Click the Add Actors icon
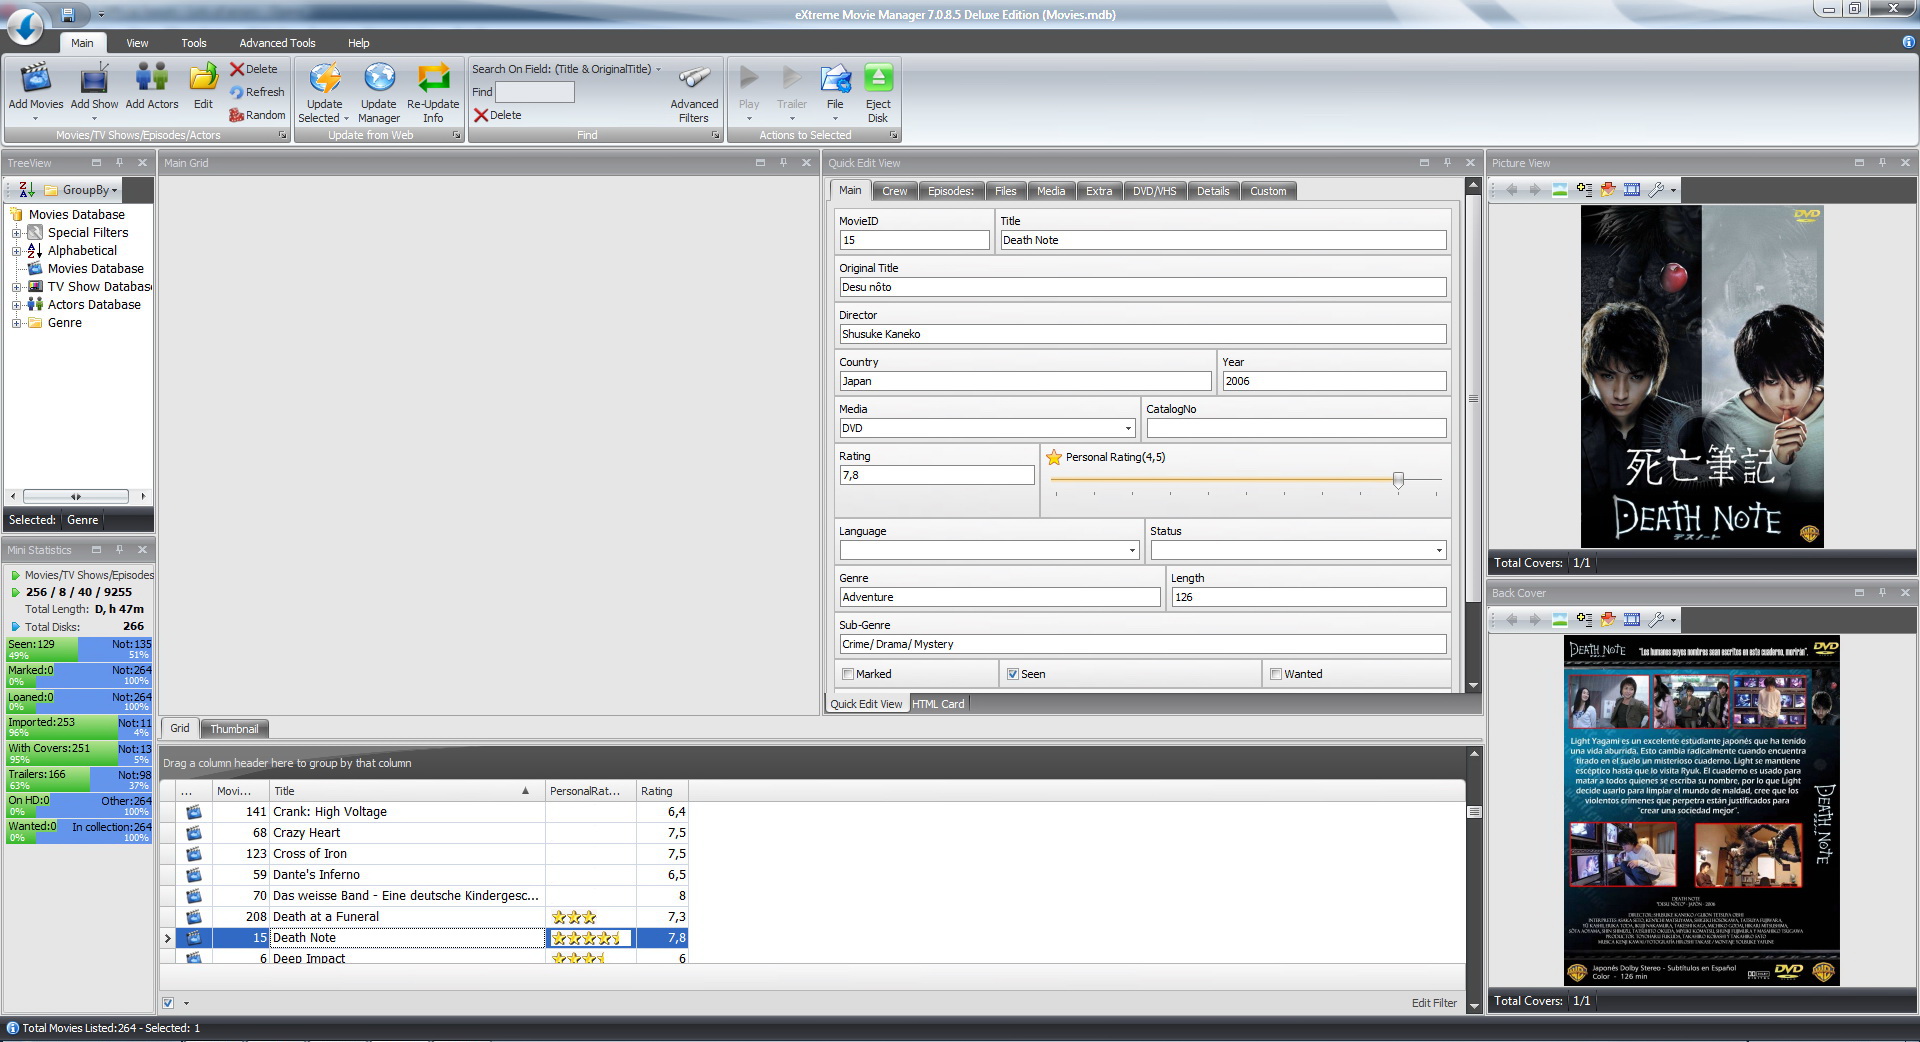This screenshot has height=1042, width=1920. (152, 78)
